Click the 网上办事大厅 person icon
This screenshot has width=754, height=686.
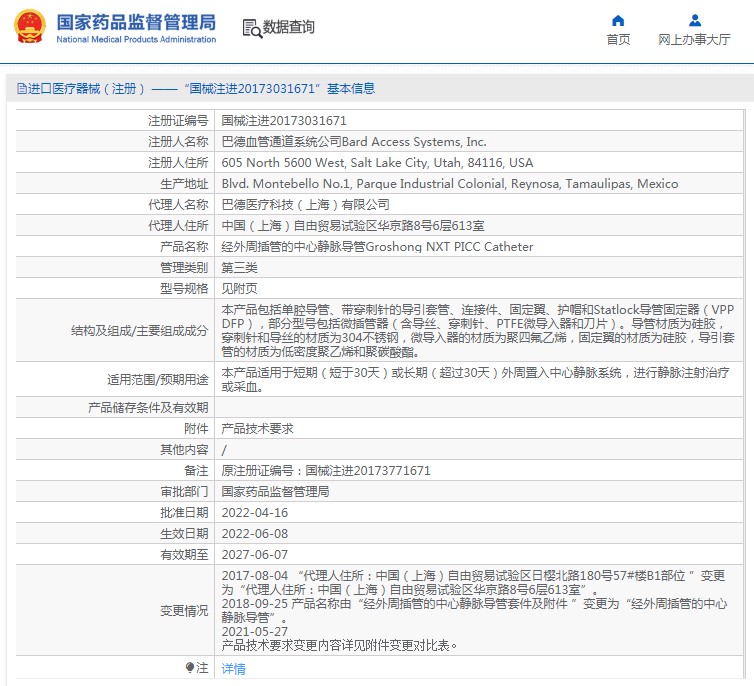click(694, 20)
